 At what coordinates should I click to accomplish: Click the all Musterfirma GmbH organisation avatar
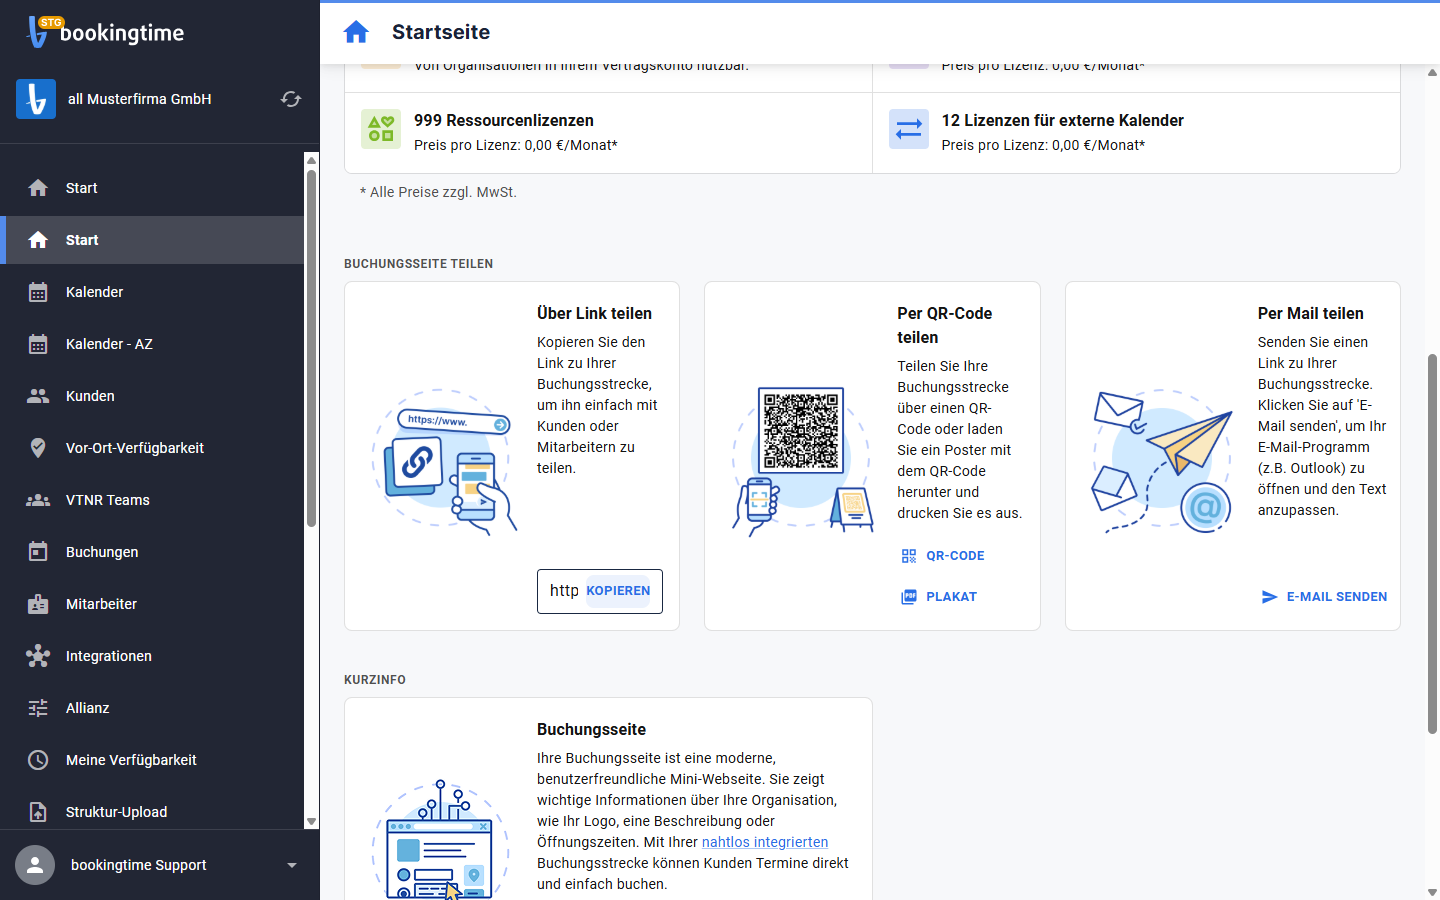[x=36, y=99]
